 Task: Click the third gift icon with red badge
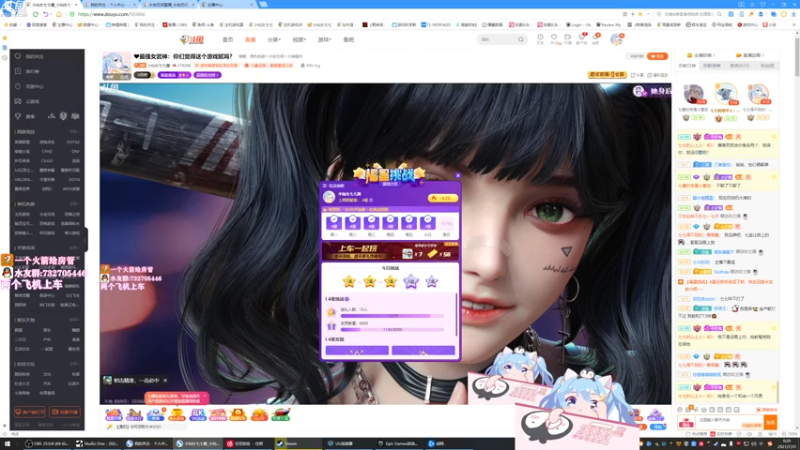click(155, 414)
